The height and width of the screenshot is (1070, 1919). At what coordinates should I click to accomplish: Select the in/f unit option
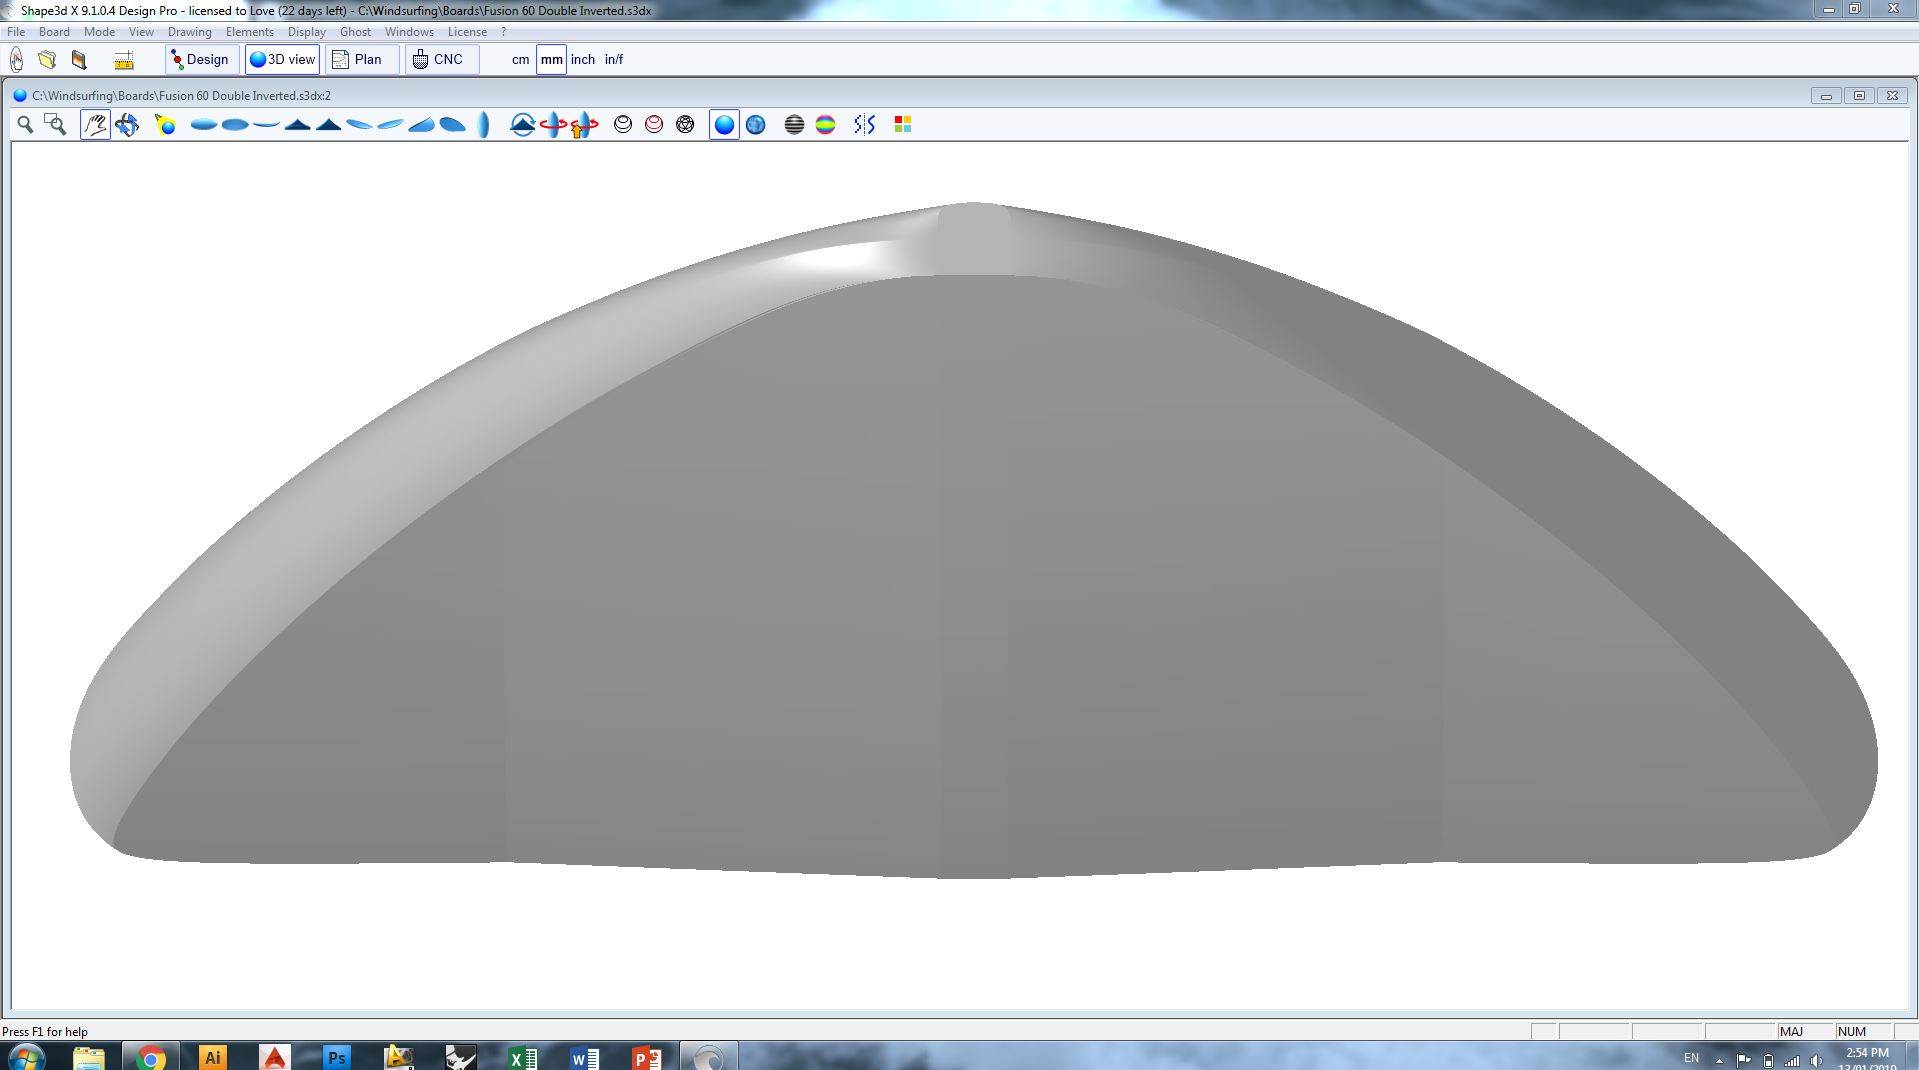coord(614,60)
